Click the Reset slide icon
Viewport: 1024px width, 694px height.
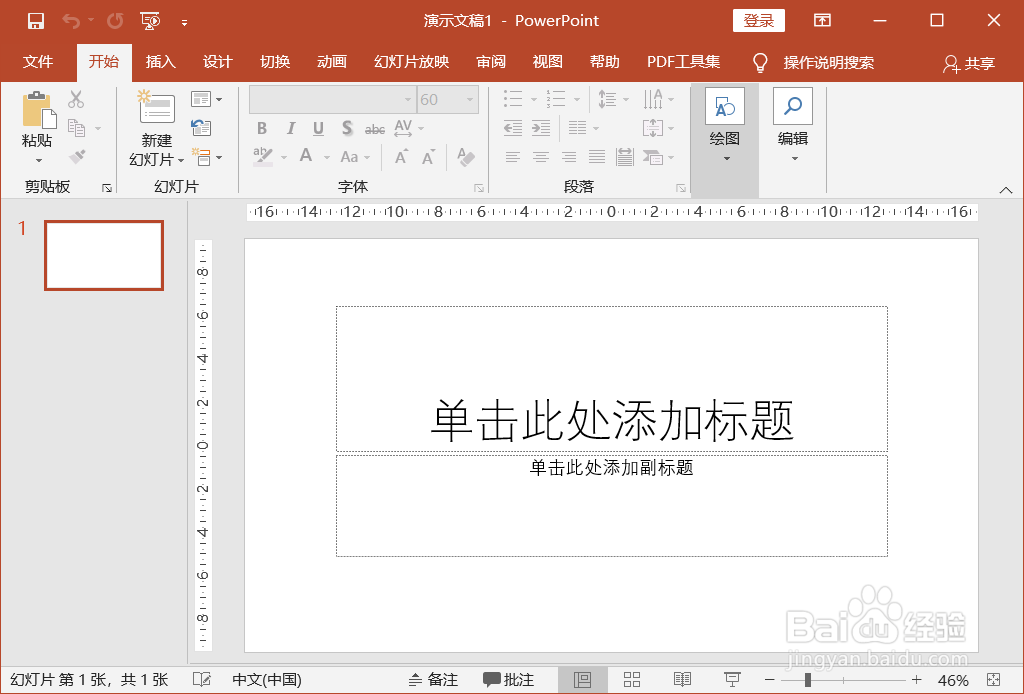click(x=201, y=127)
